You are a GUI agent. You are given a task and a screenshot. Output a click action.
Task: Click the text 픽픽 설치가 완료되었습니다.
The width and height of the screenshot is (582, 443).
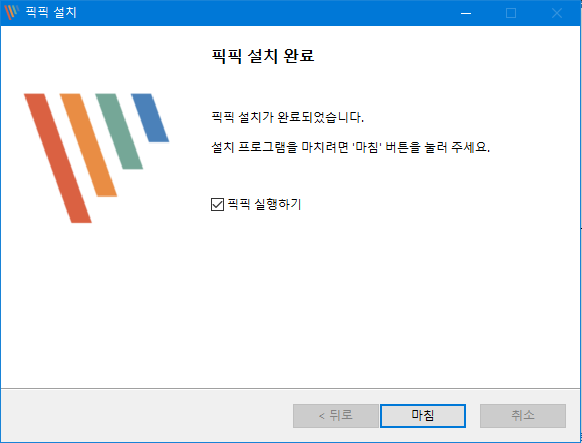point(288,117)
